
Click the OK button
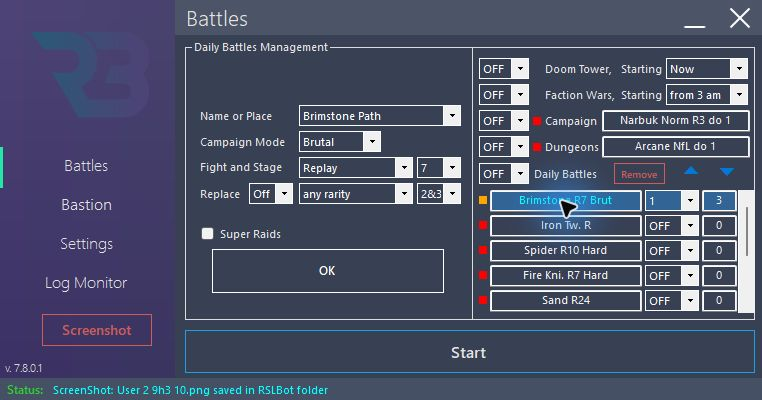click(x=328, y=271)
